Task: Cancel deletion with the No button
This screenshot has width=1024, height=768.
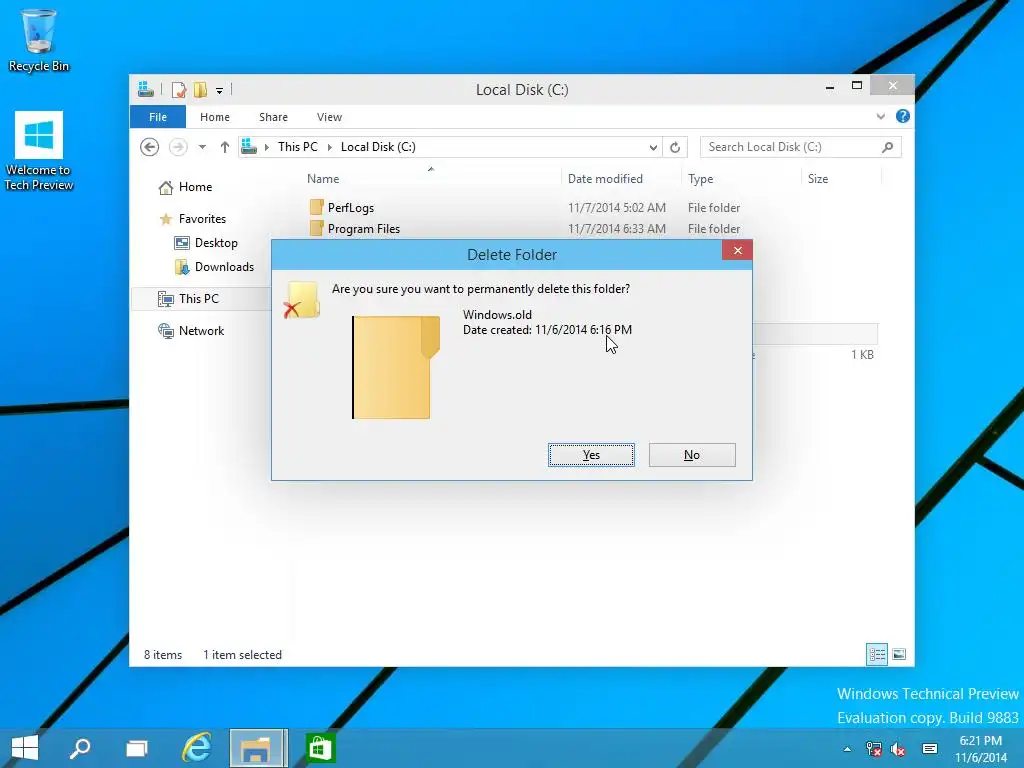Action: coord(692,455)
